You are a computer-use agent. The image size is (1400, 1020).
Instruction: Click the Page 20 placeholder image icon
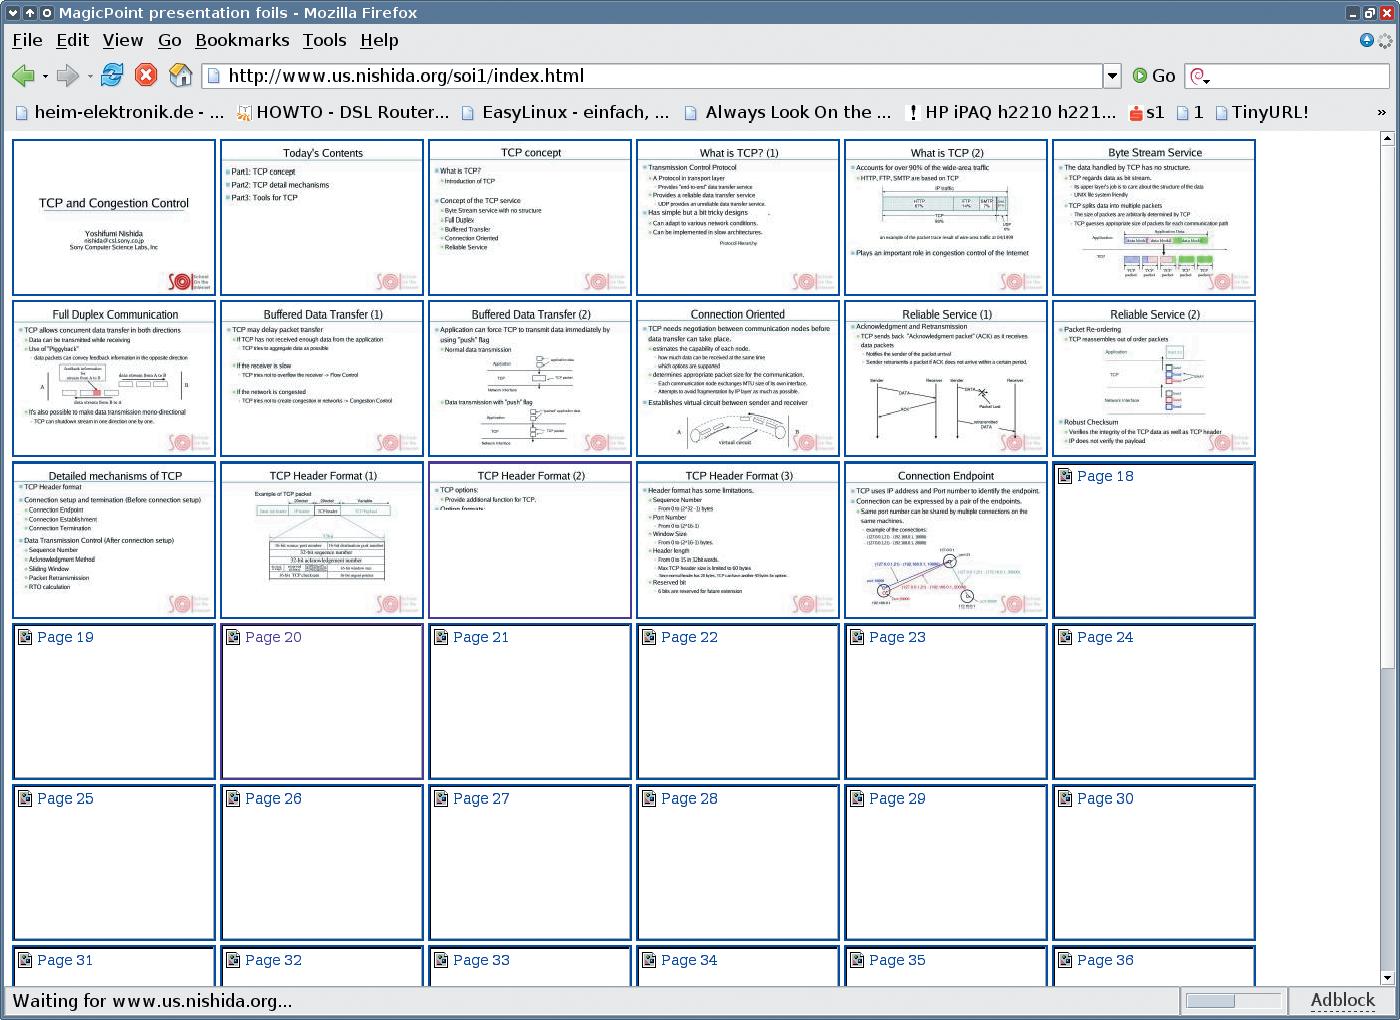(233, 637)
